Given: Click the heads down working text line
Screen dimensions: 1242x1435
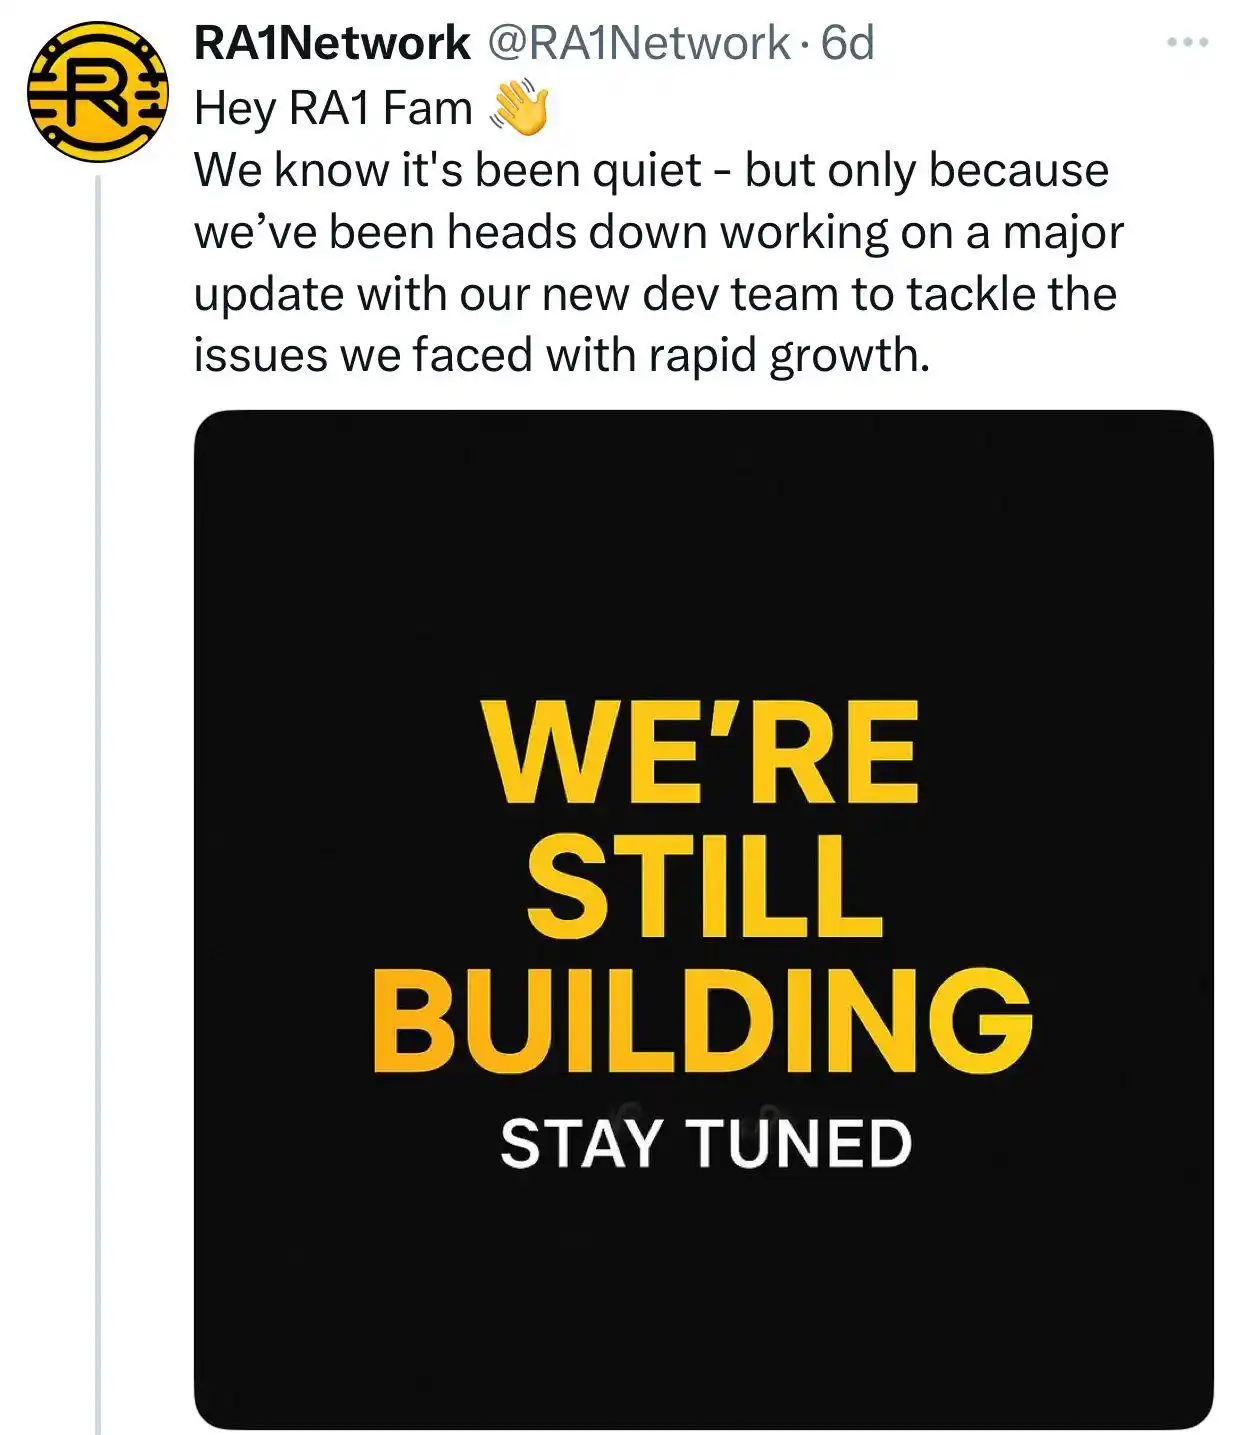Looking at the screenshot, I should pos(659,233).
